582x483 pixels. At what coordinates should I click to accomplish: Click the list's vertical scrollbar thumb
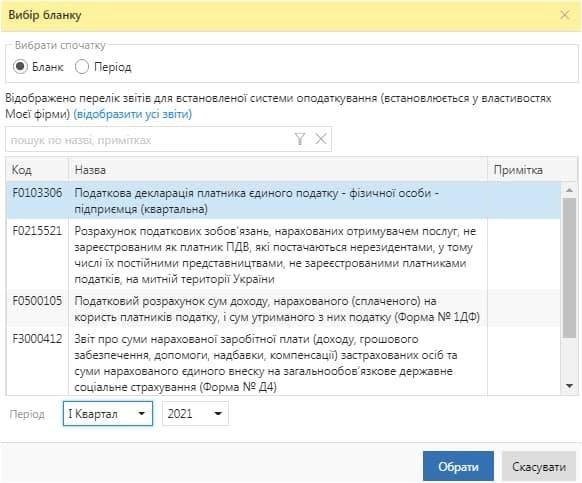click(x=569, y=268)
